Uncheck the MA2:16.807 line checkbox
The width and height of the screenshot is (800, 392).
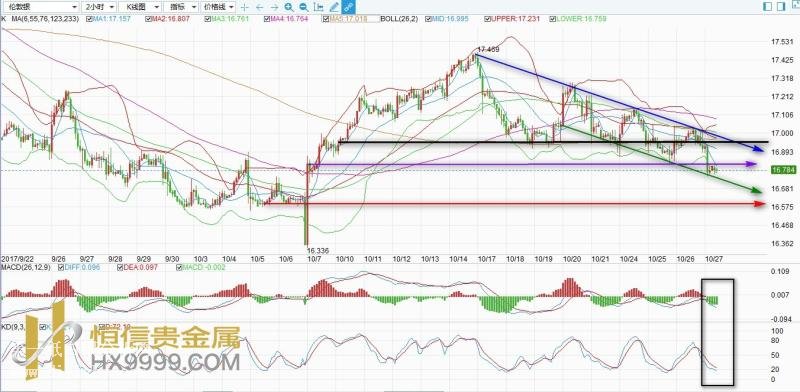148,19
